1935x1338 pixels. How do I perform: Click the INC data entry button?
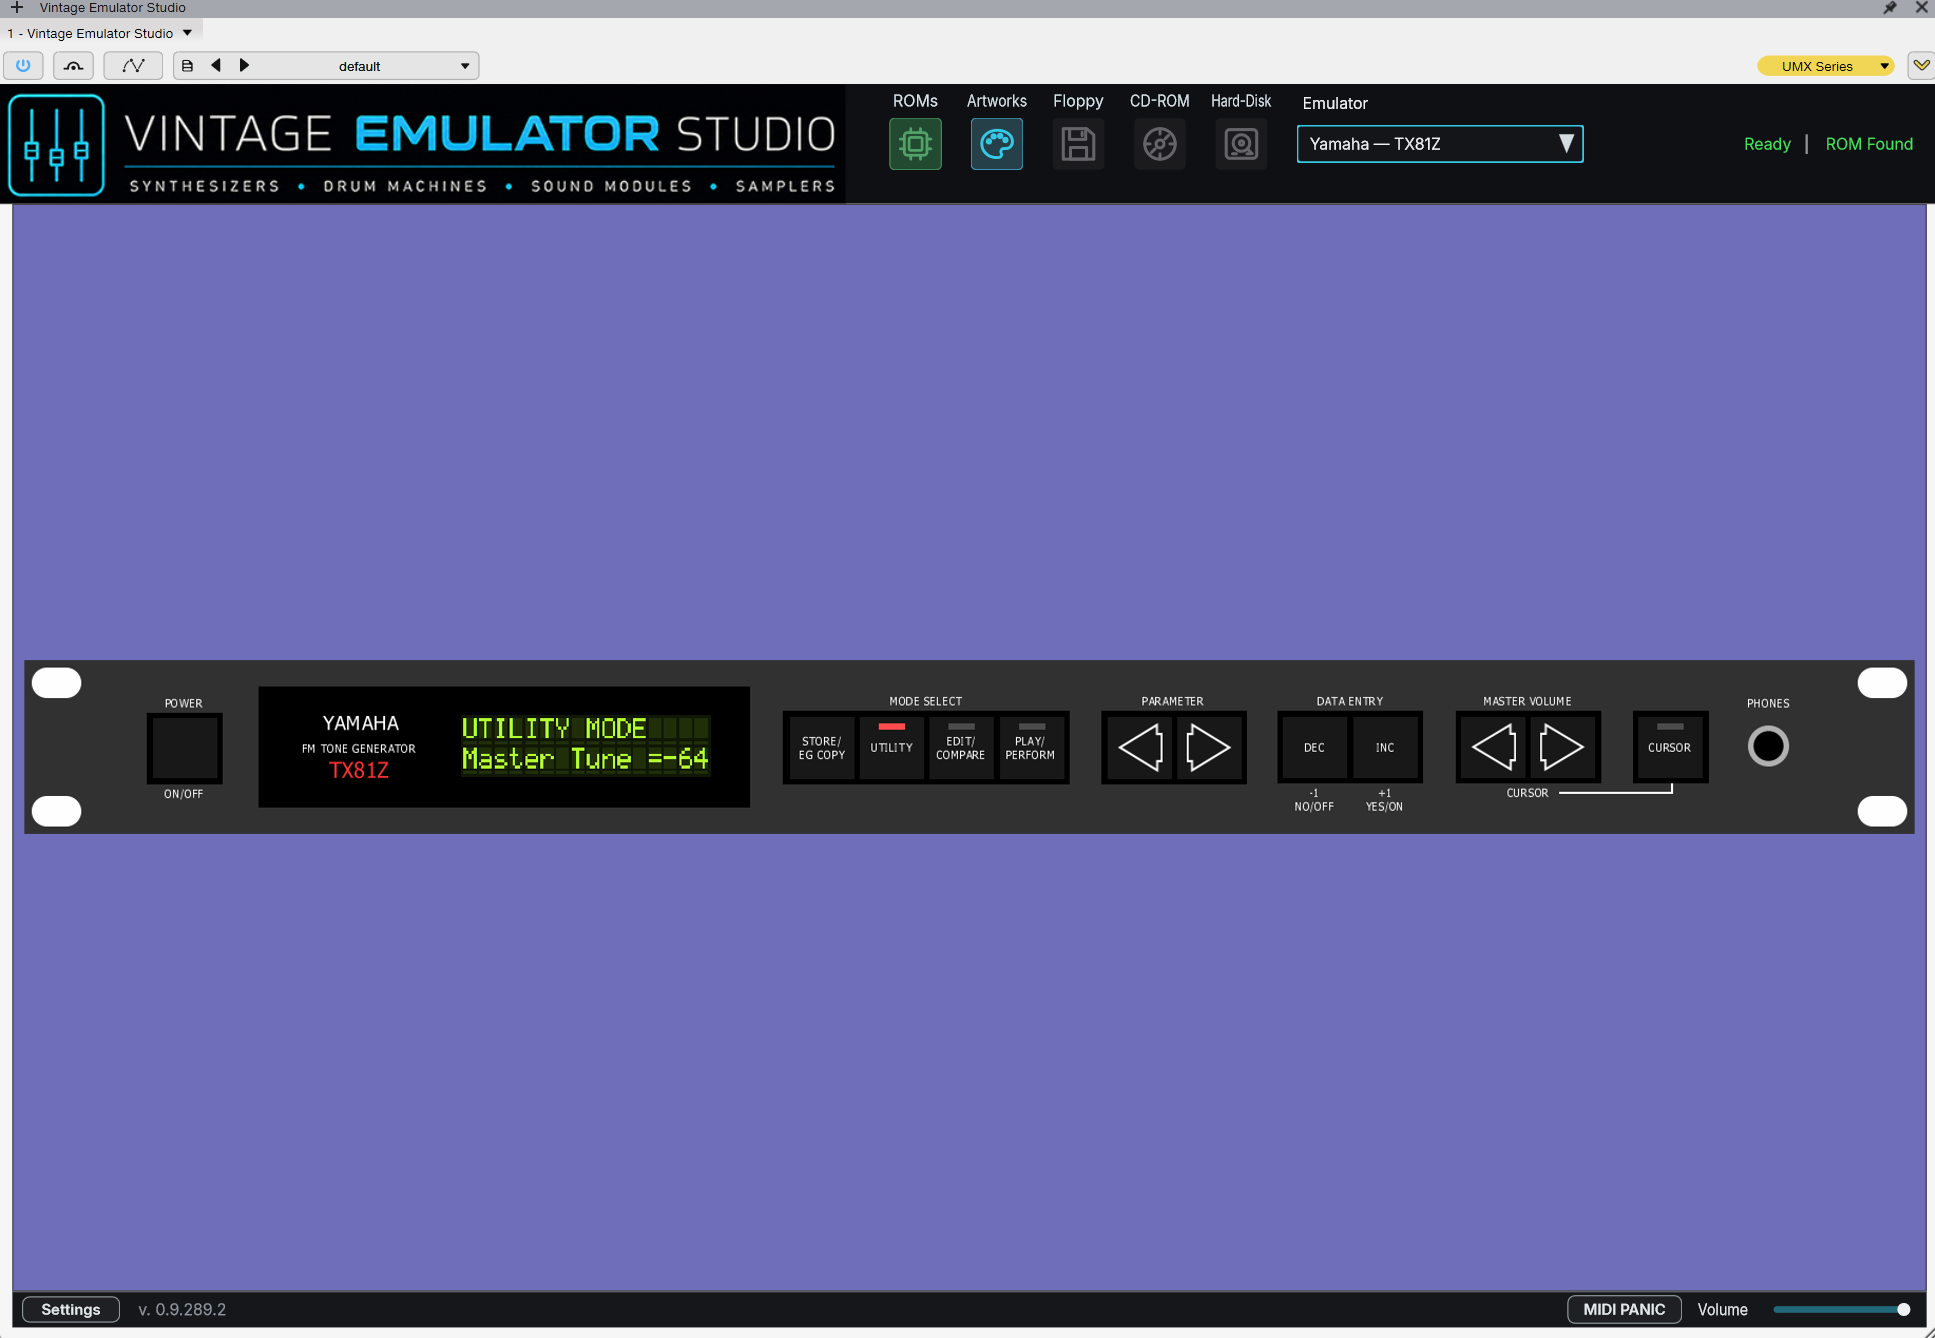[x=1384, y=747]
